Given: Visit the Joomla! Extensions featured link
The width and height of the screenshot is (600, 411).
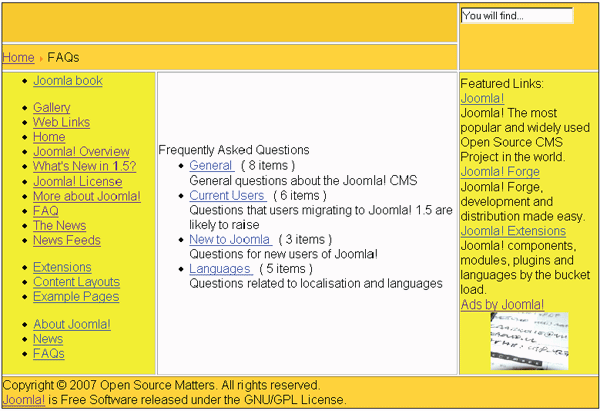Looking at the screenshot, I should 513,231.
